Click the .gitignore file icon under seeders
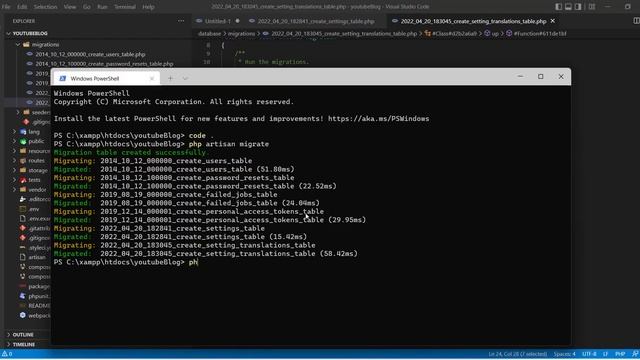Screen dimensions: 640x360 [26, 122]
